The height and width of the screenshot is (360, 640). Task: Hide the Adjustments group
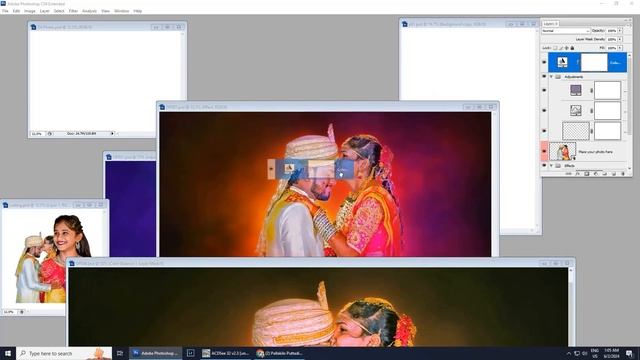pyautogui.click(x=544, y=76)
